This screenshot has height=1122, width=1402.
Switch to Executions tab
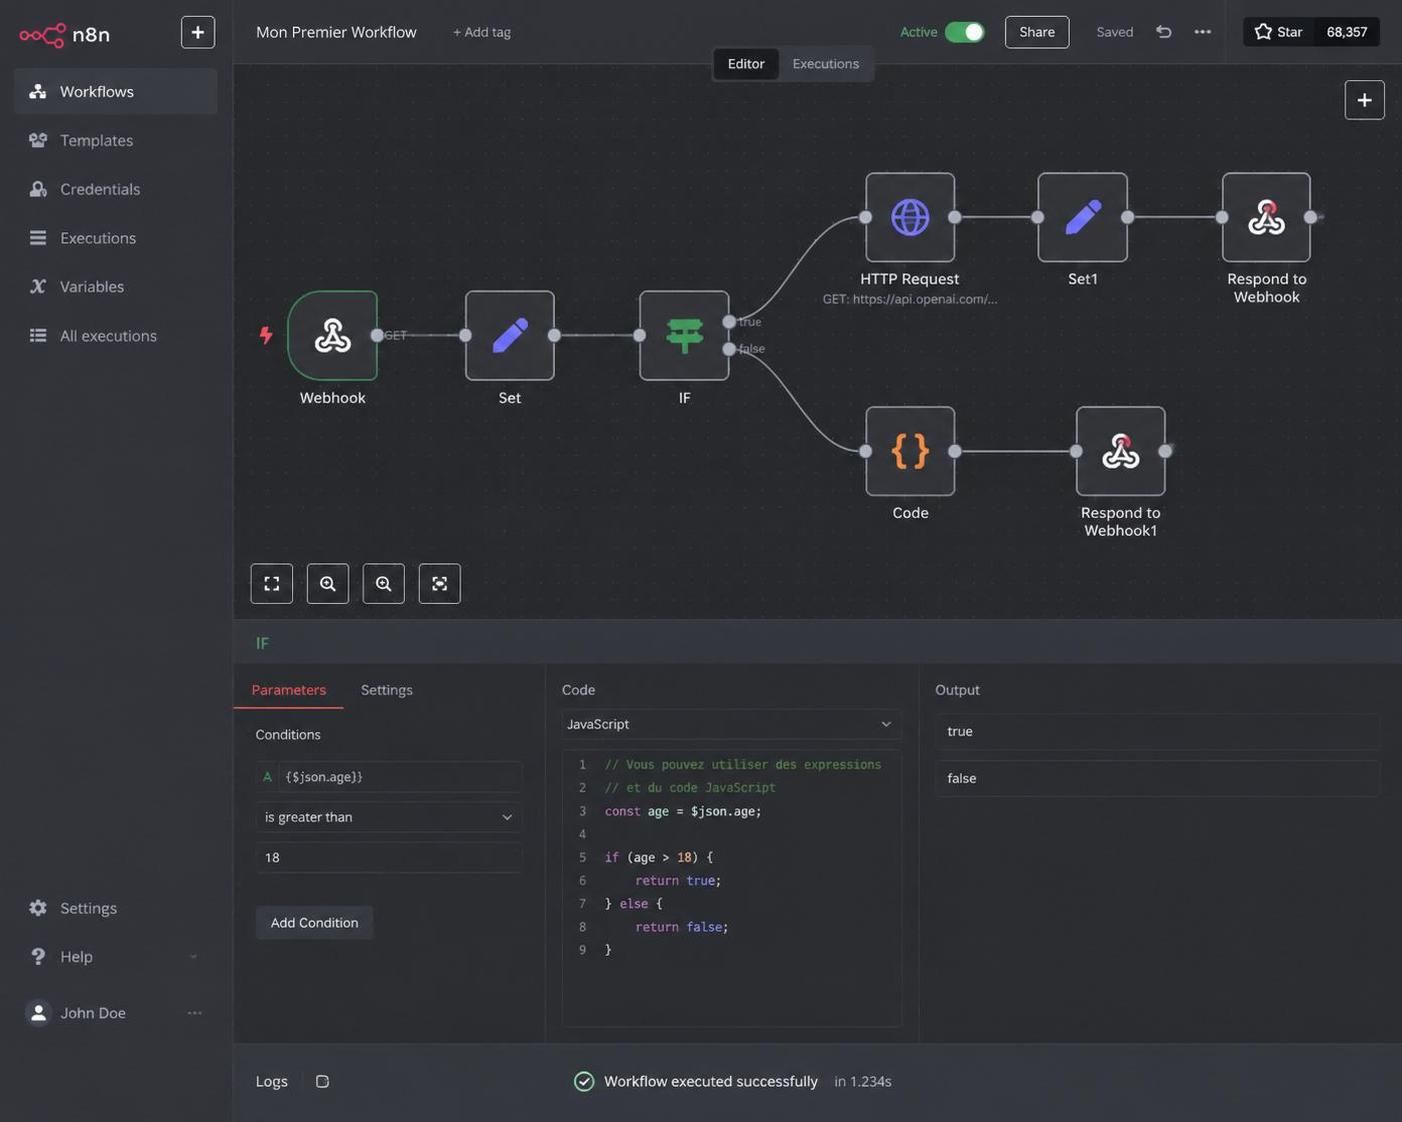[826, 64]
